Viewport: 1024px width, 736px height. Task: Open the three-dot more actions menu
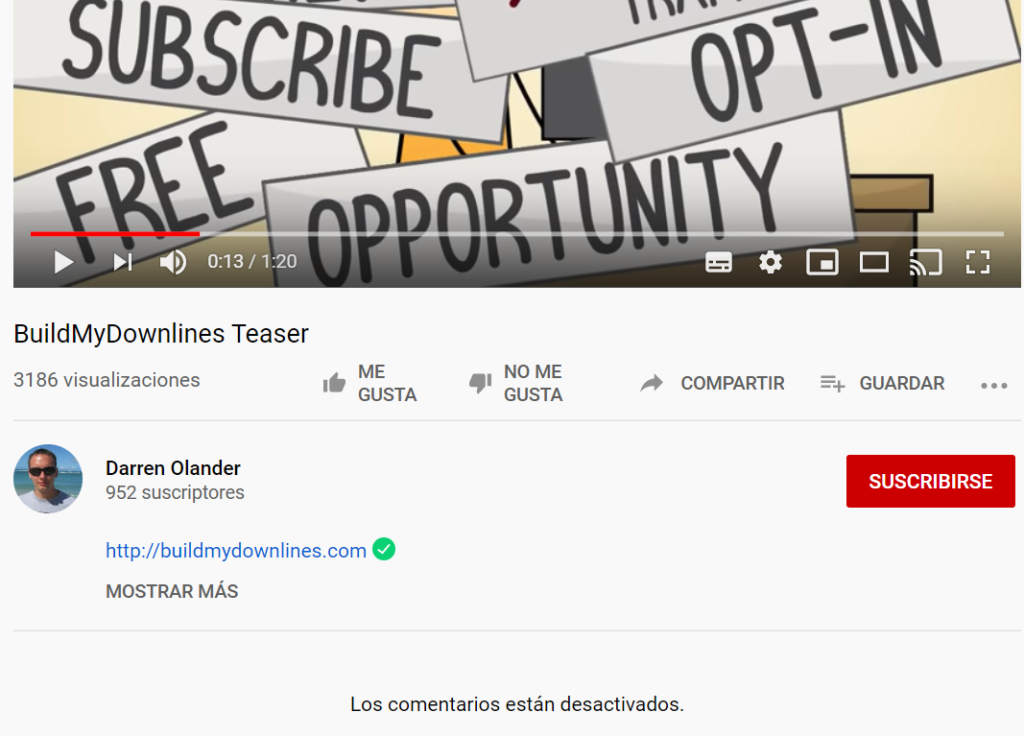[x=994, y=385]
